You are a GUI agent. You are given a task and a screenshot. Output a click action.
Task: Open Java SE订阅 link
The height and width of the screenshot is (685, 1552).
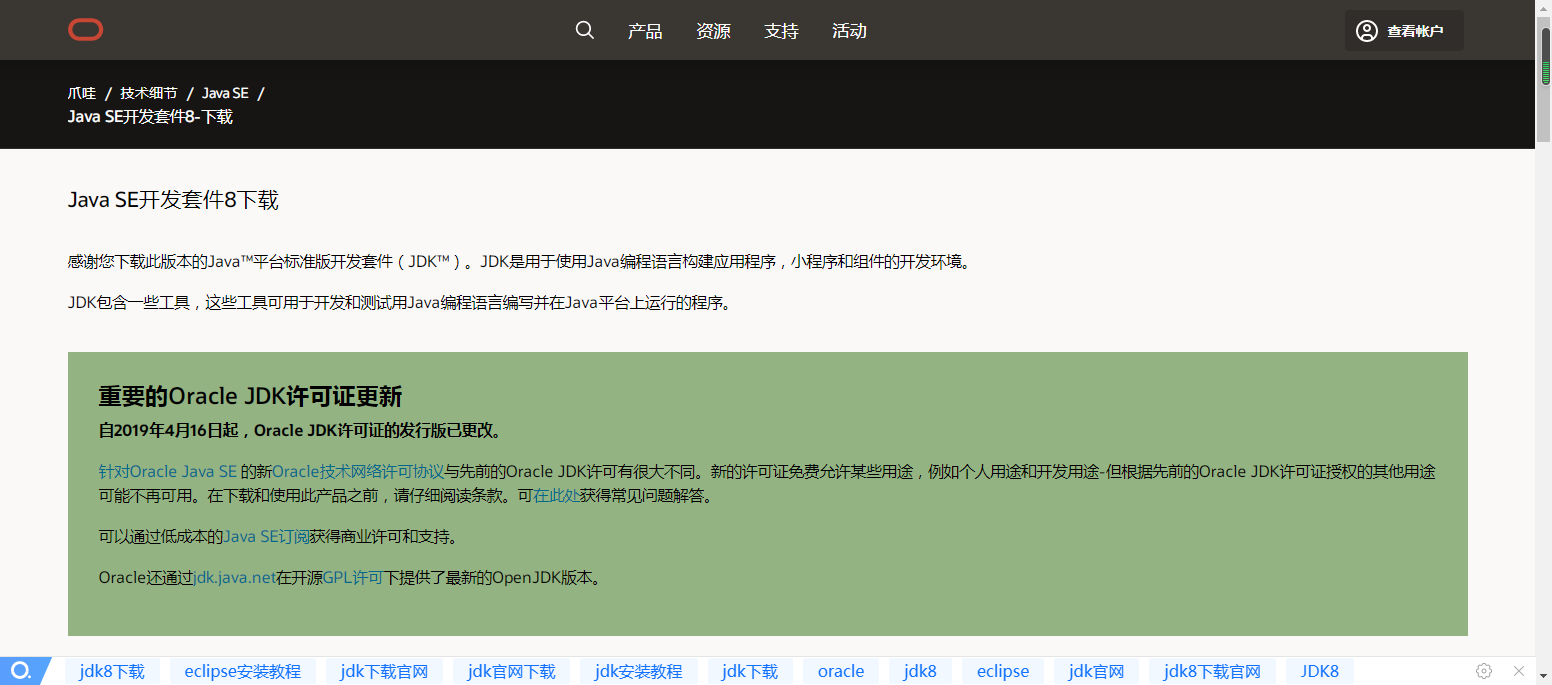tap(265, 536)
